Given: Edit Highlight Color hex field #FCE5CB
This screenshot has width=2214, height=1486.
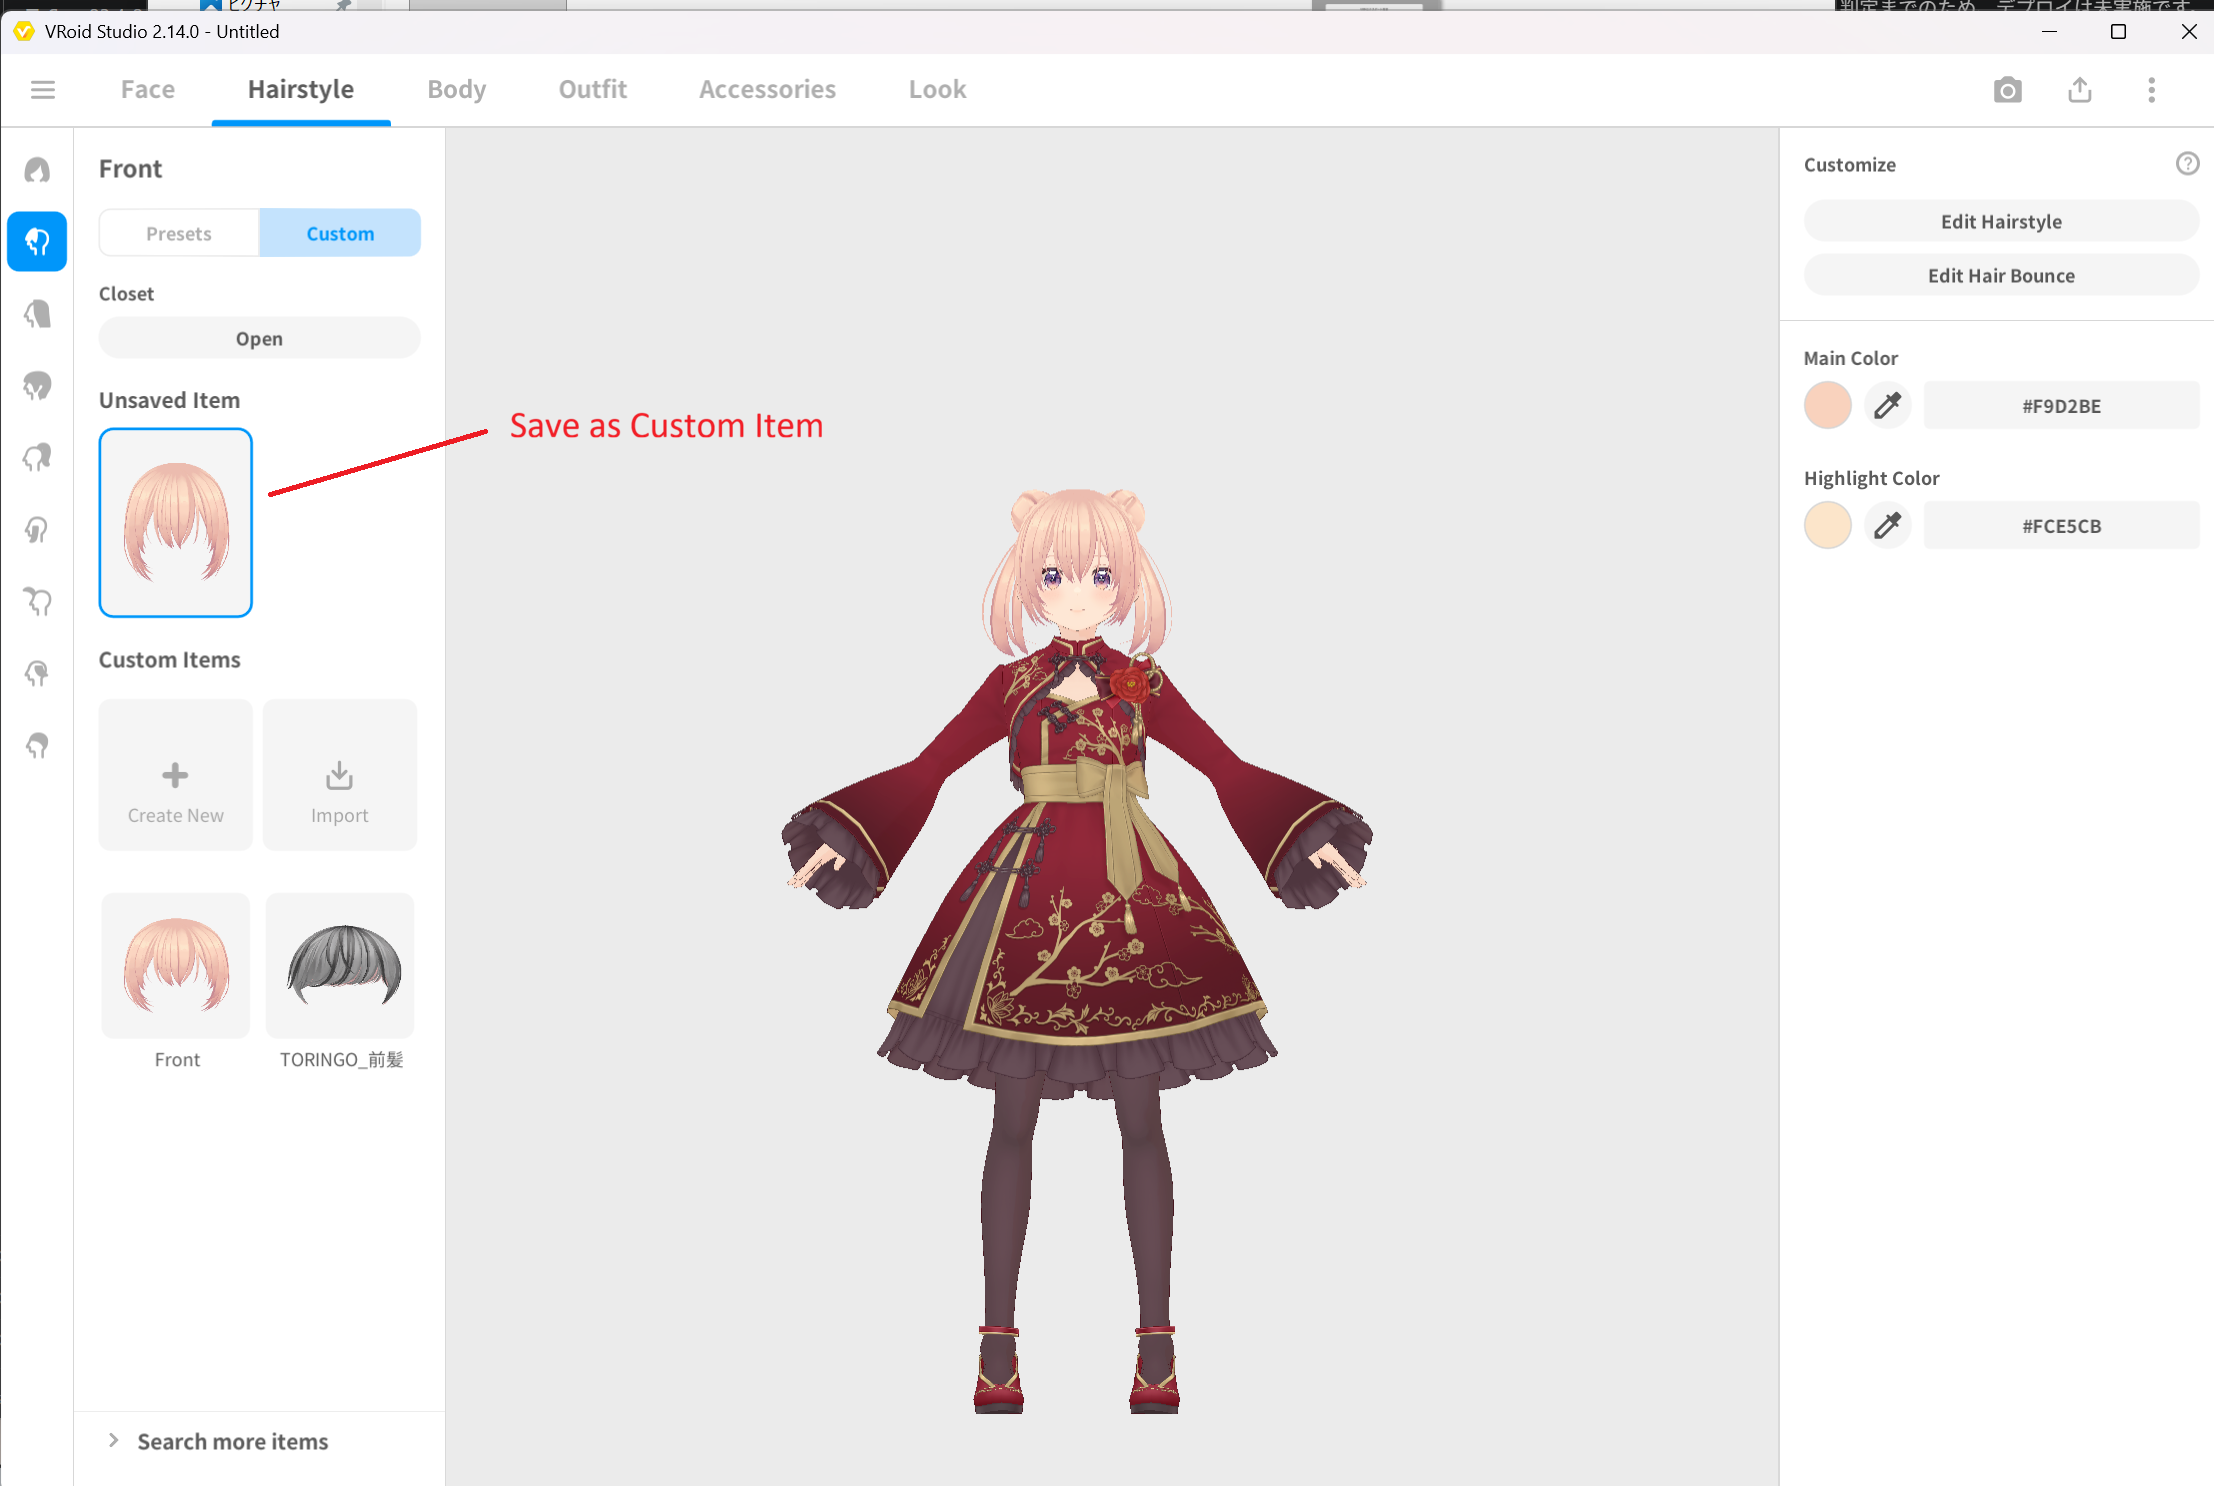Looking at the screenshot, I should coord(2061,526).
